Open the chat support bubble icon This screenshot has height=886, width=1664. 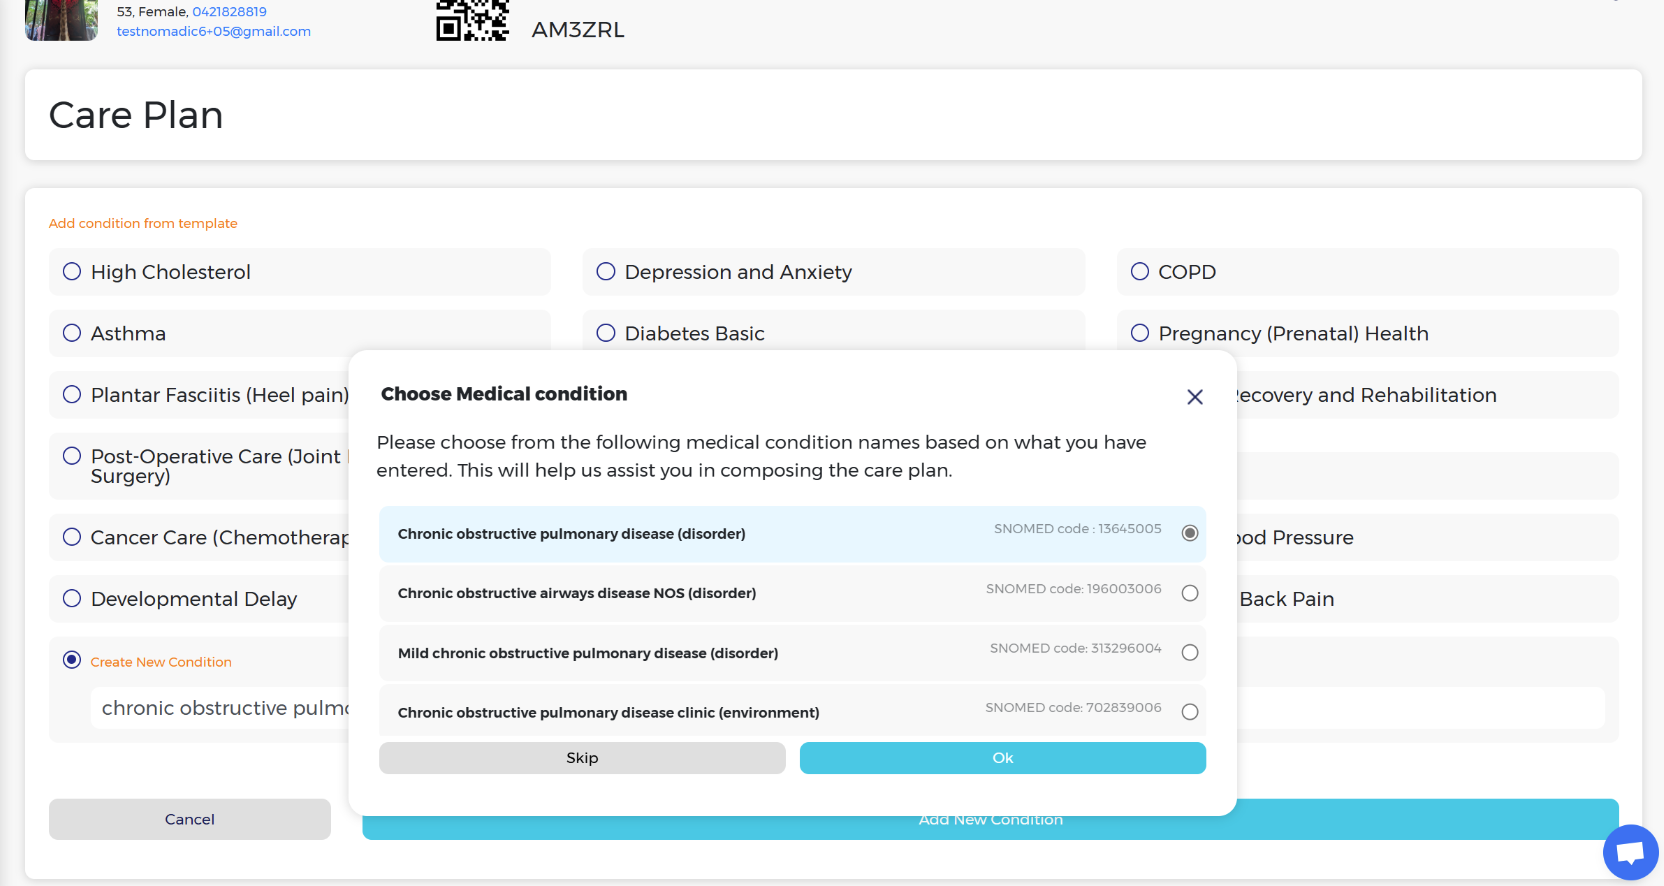tap(1630, 852)
